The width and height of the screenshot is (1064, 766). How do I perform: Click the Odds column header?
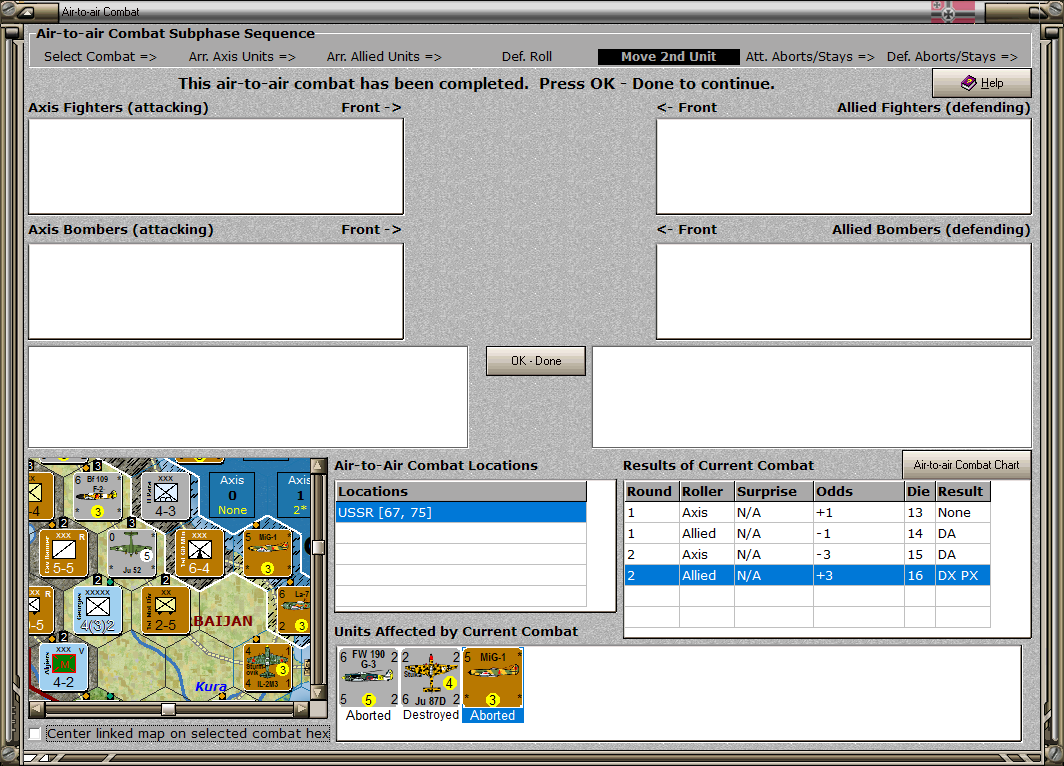click(x=859, y=491)
